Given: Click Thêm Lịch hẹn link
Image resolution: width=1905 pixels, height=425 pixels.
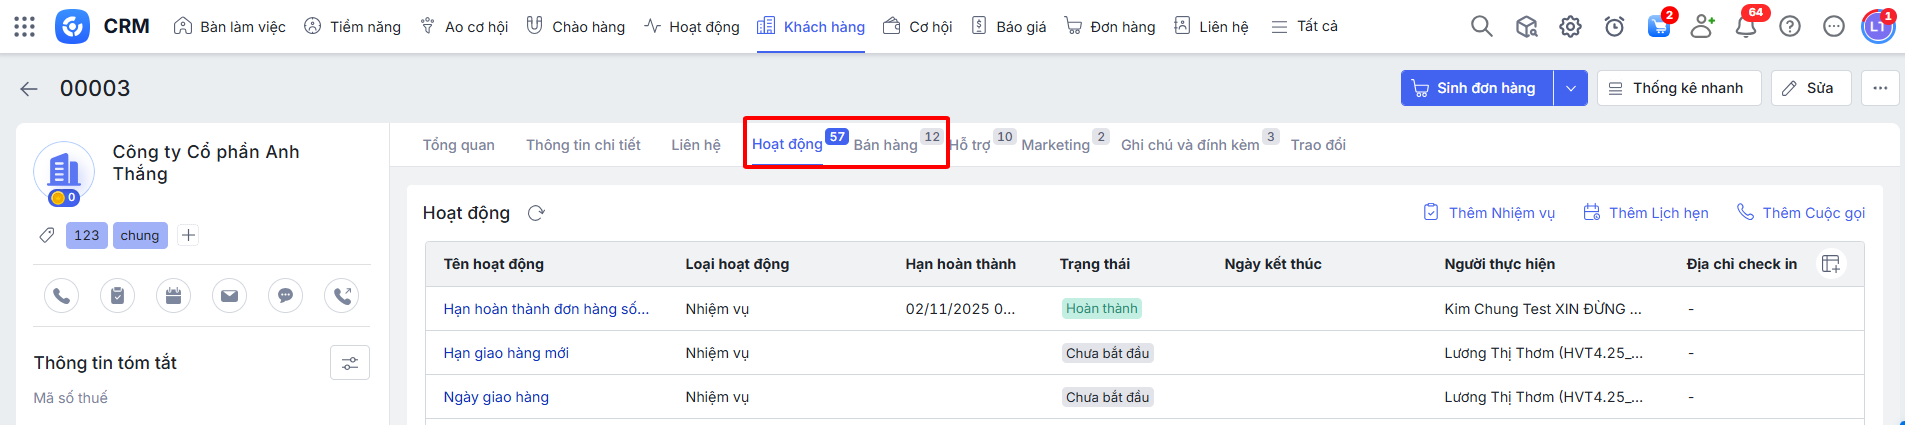Looking at the screenshot, I should (x=1646, y=213).
